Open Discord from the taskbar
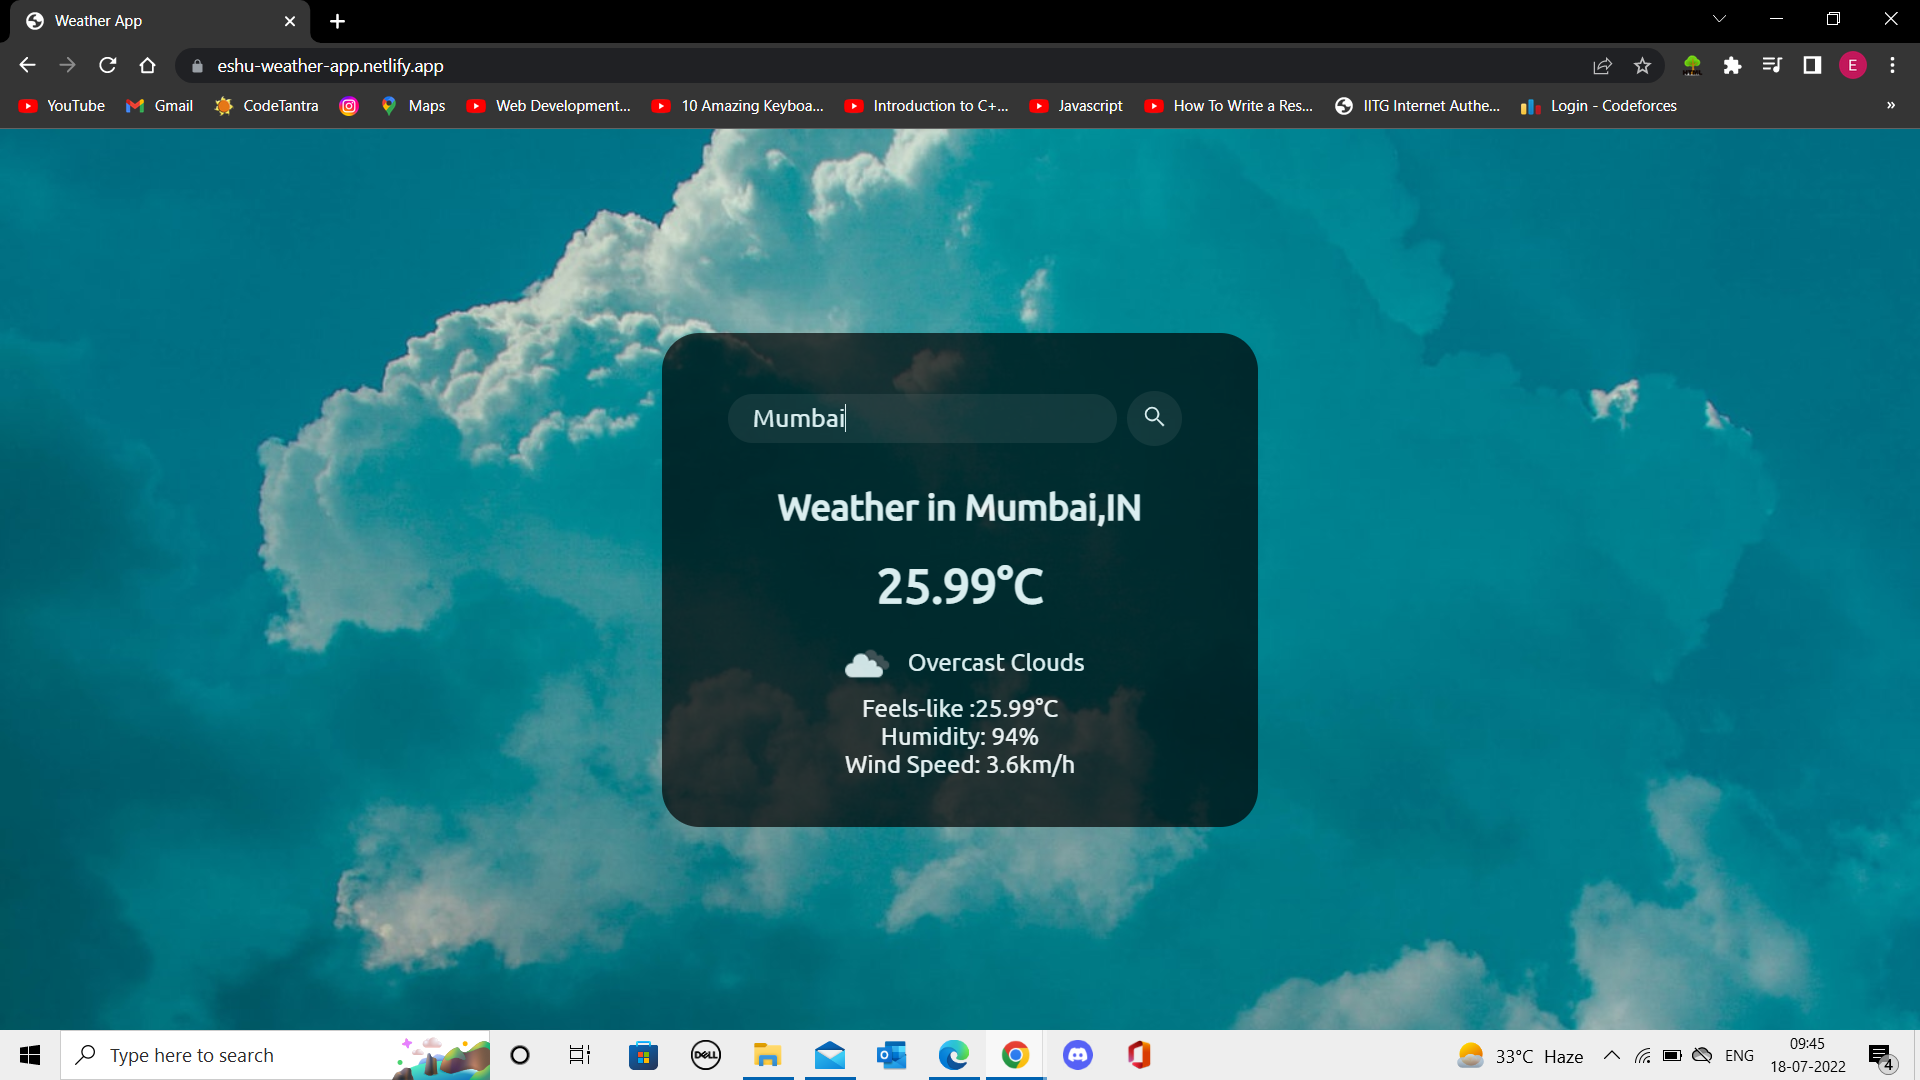1920x1080 pixels. point(1078,1055)
